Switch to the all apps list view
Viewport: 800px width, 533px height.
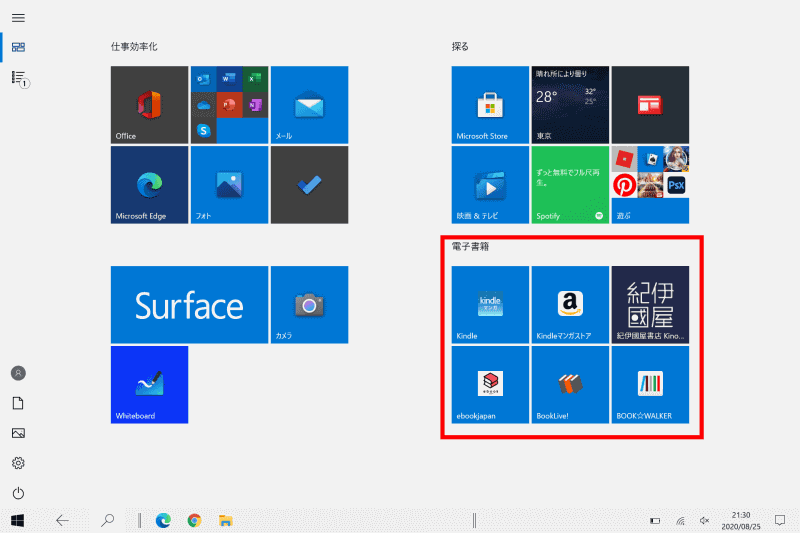coord(19,78)
